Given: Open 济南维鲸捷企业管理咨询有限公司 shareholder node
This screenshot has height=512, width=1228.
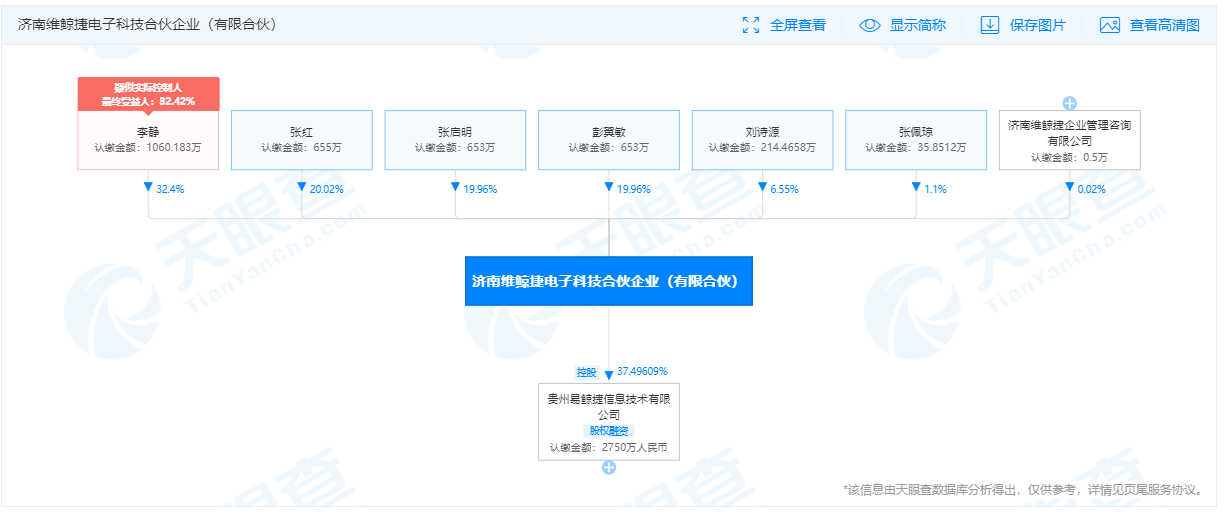Looking at the screenshot, I should click(1069, 139).
